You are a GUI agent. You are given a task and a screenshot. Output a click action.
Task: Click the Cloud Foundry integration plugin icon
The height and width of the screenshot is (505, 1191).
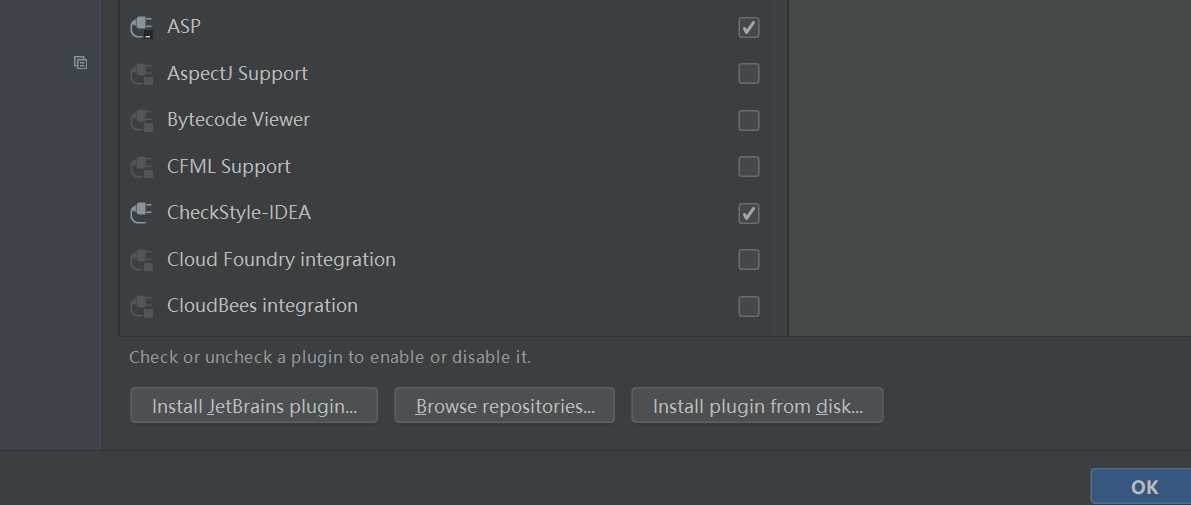point(141,260)
